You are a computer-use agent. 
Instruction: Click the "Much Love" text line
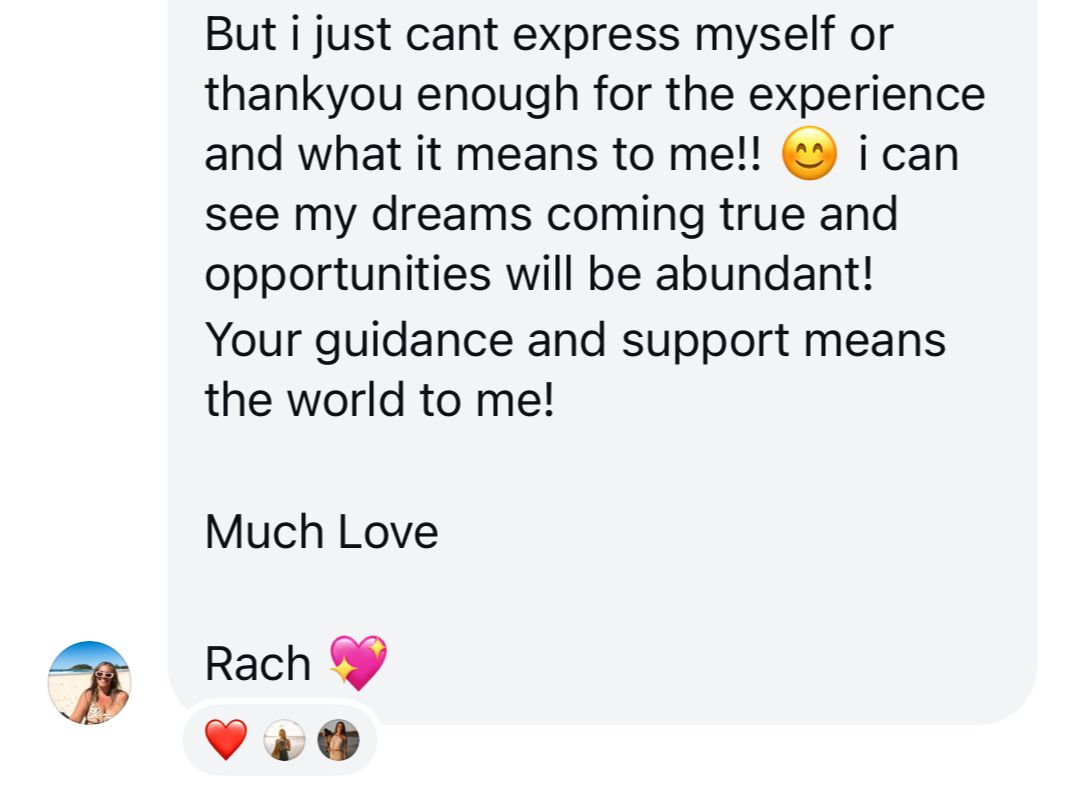coord(321,532)
